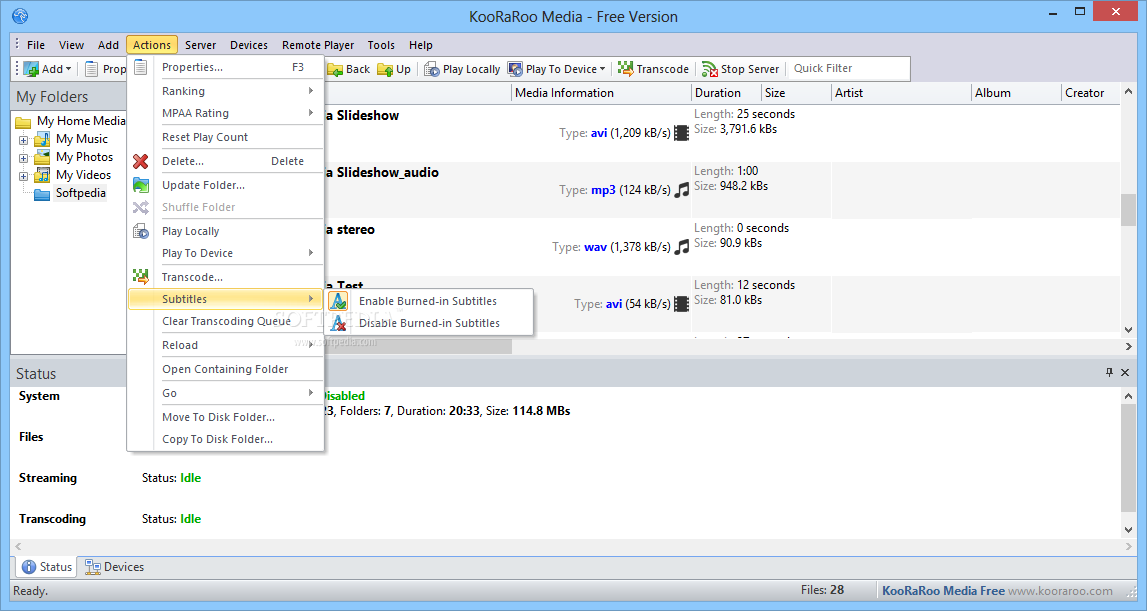Click the Transcode checkered icon in menu
This screenshot has width=1147, height=611.
coord(140,277)
